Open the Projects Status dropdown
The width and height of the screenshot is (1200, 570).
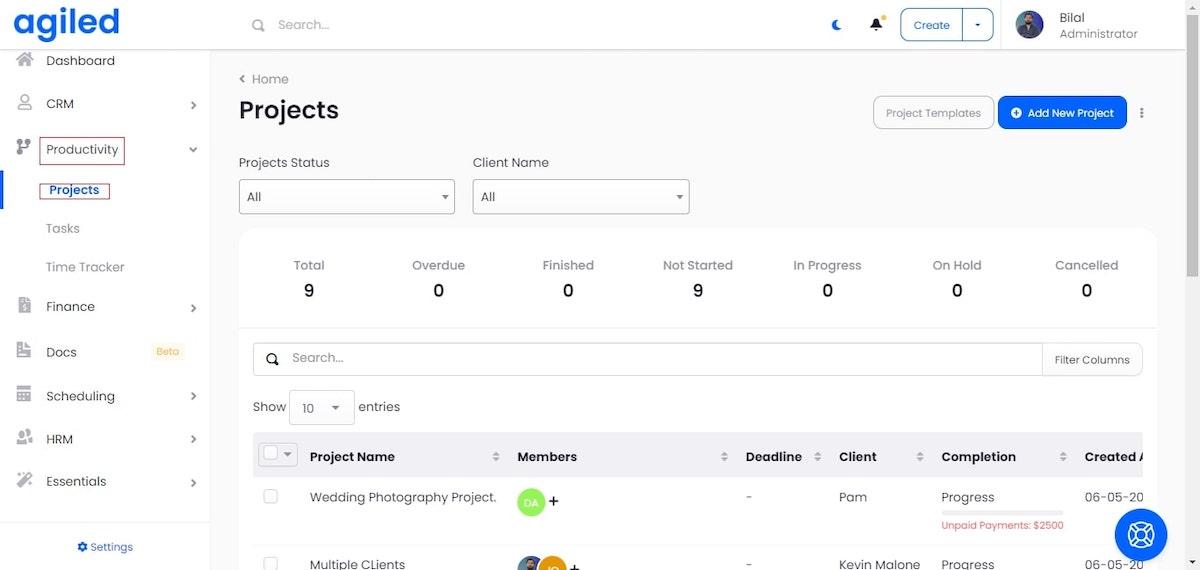(x=346, y=197)
